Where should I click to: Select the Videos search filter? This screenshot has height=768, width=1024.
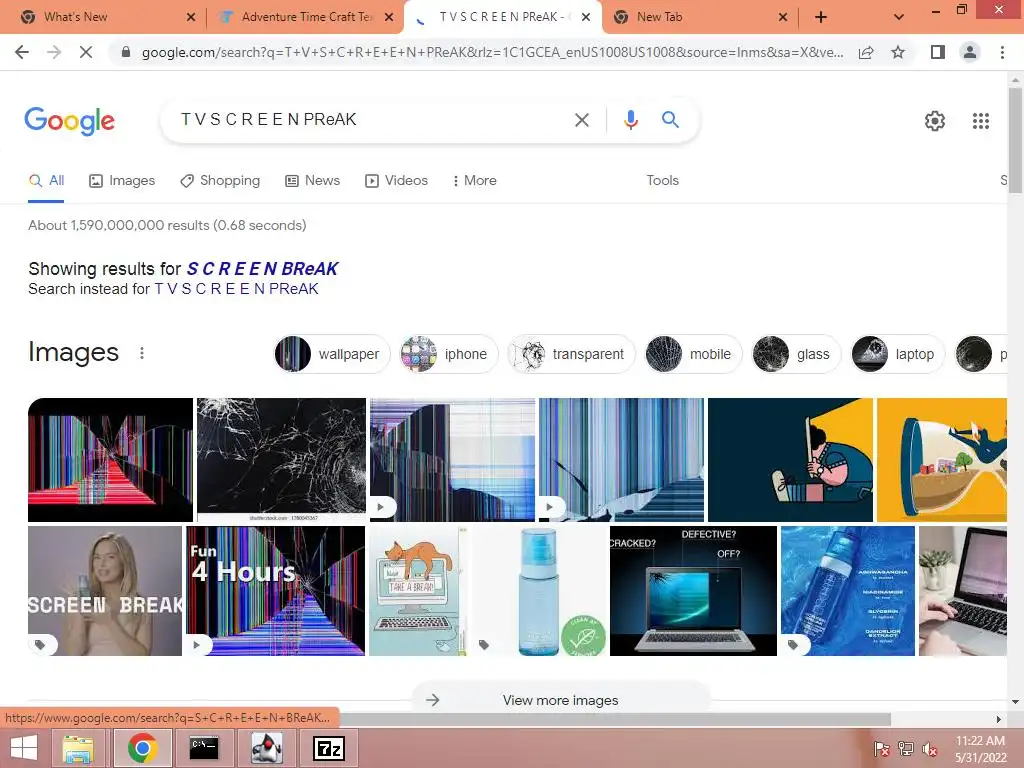pyautogui.click(x=396, y=180)
